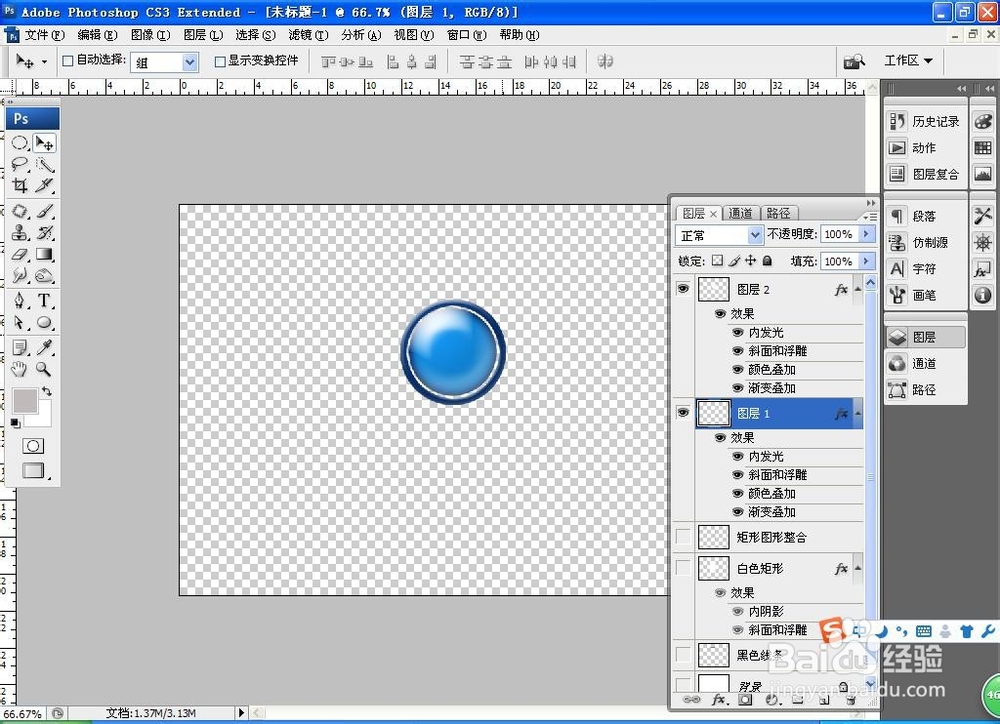
Task: Open the 历史记录 panel button
Action: [924, 121]
